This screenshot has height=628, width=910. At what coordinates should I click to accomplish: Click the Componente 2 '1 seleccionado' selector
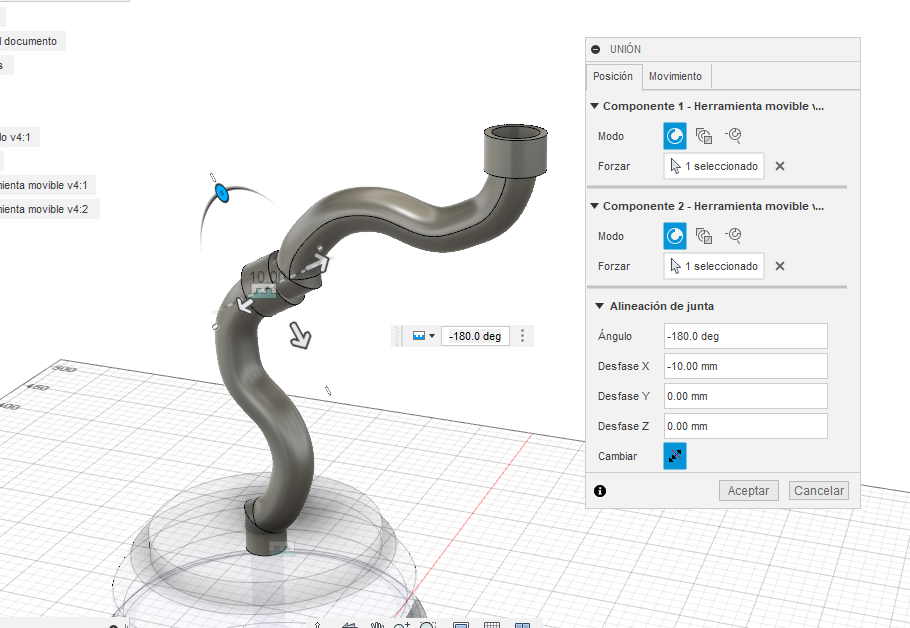tap(714, 266)
